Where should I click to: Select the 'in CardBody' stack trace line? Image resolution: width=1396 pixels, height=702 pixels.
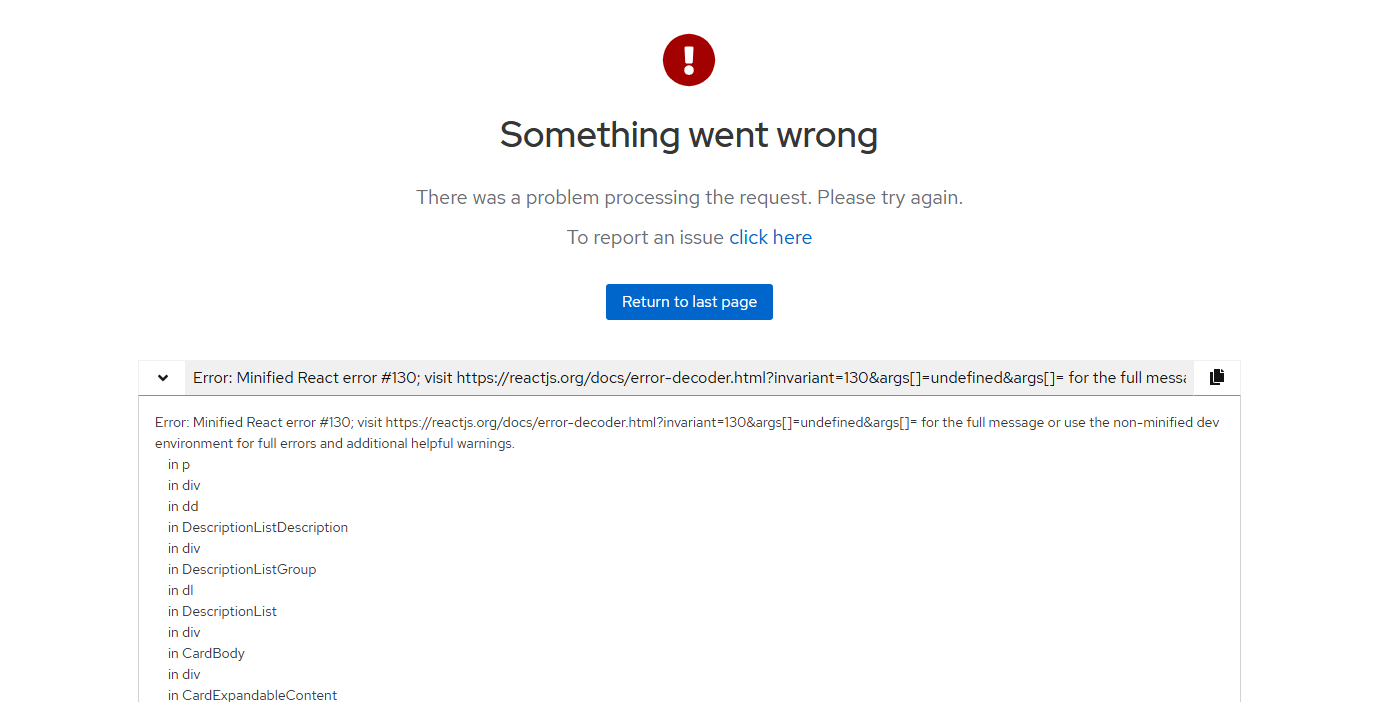[x=206, y=653]
